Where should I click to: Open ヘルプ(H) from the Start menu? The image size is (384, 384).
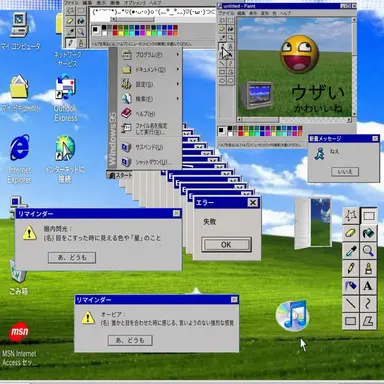point(150,113)
